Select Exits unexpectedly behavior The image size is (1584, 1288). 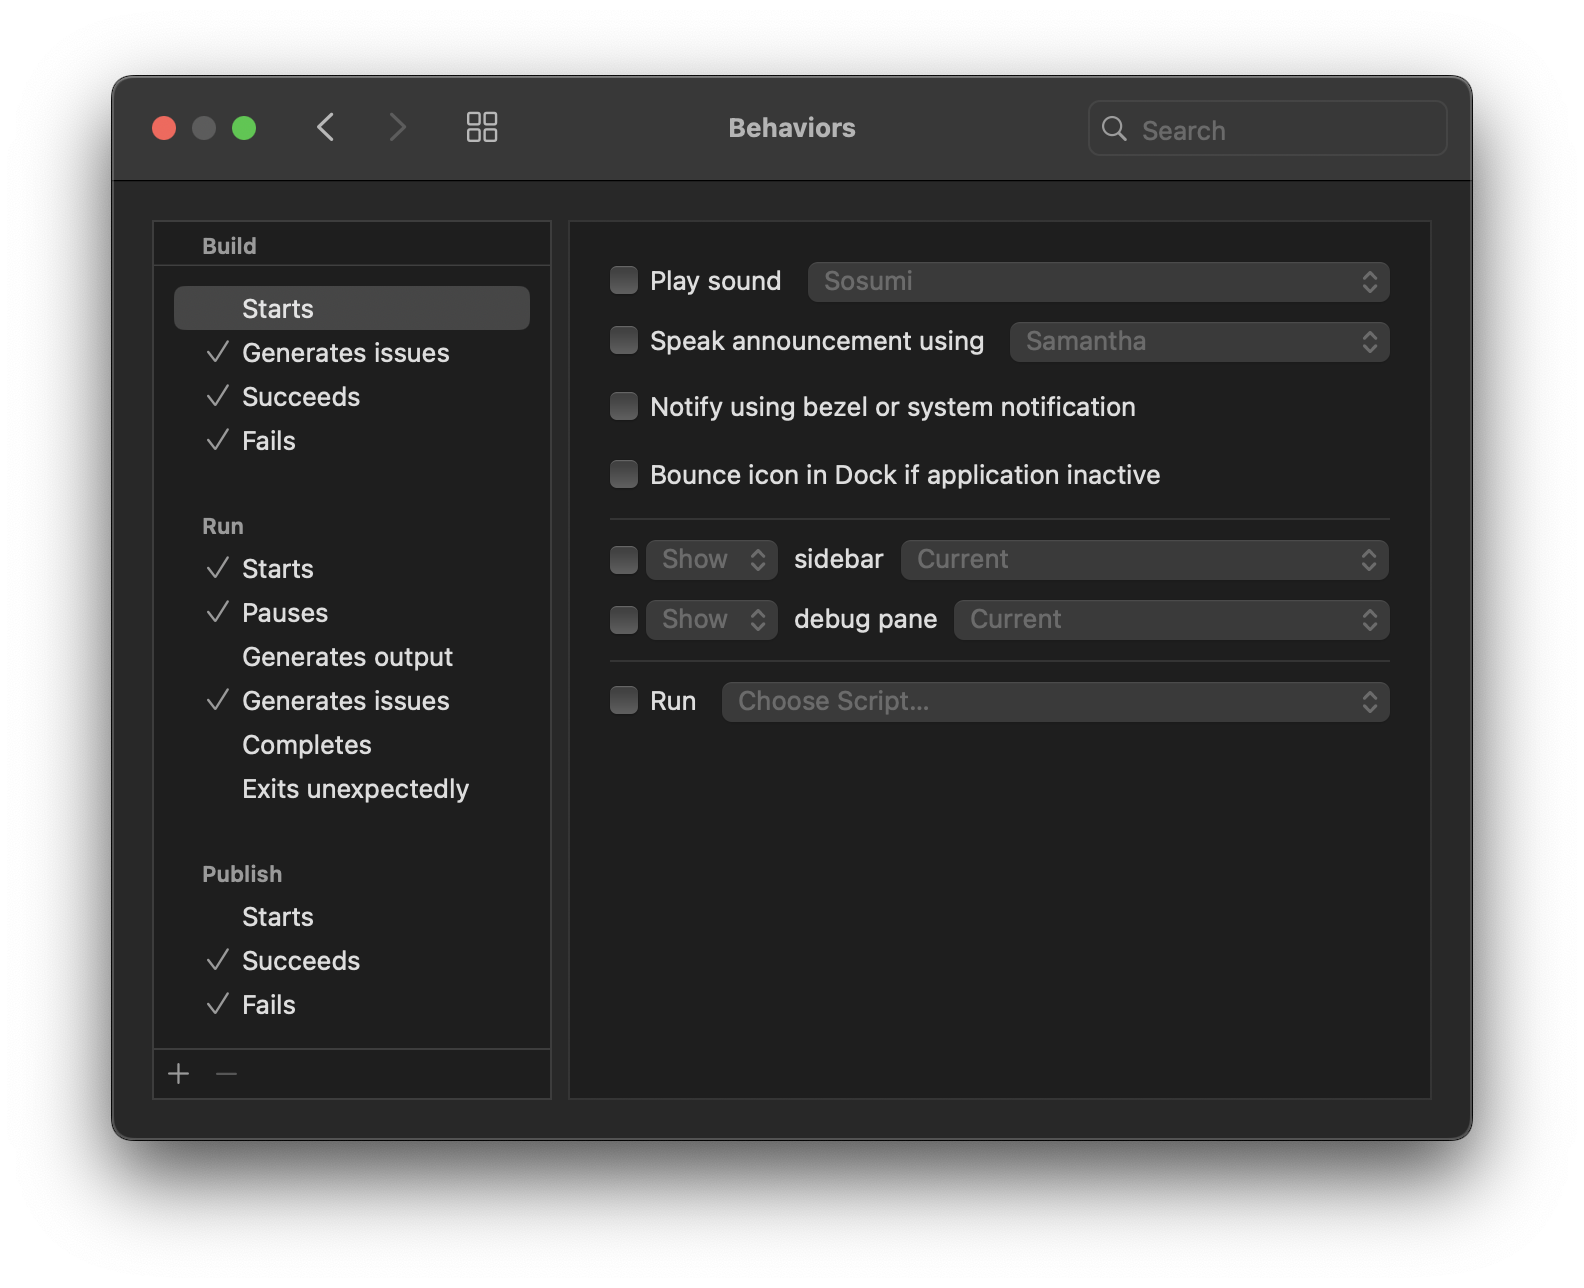(352, 789)
